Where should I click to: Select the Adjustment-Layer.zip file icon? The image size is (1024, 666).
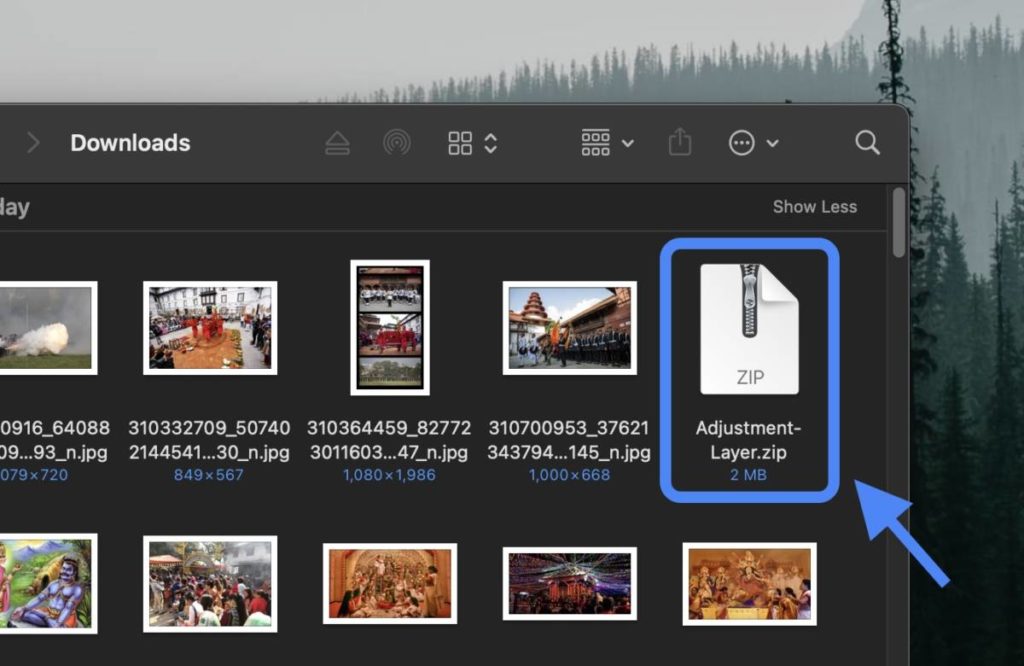749,329
